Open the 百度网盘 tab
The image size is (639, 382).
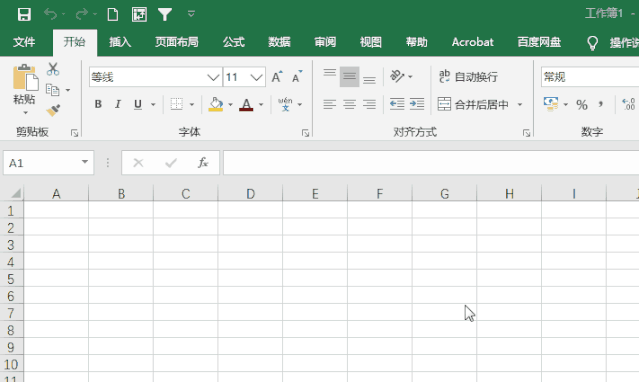539,42
